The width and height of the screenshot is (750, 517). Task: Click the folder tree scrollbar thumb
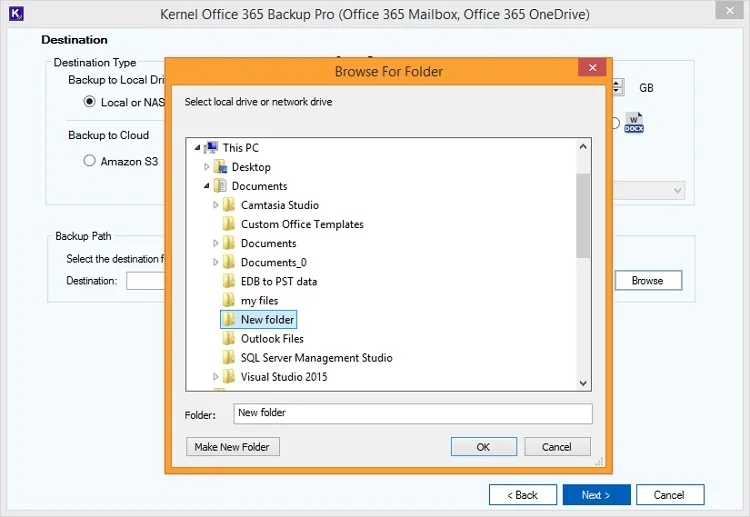point(583,215)
